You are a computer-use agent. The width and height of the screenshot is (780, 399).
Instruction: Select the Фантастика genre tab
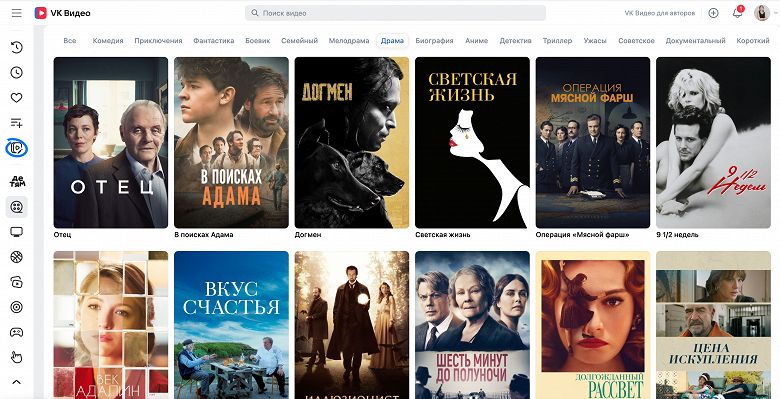click(x=213, y=41)
